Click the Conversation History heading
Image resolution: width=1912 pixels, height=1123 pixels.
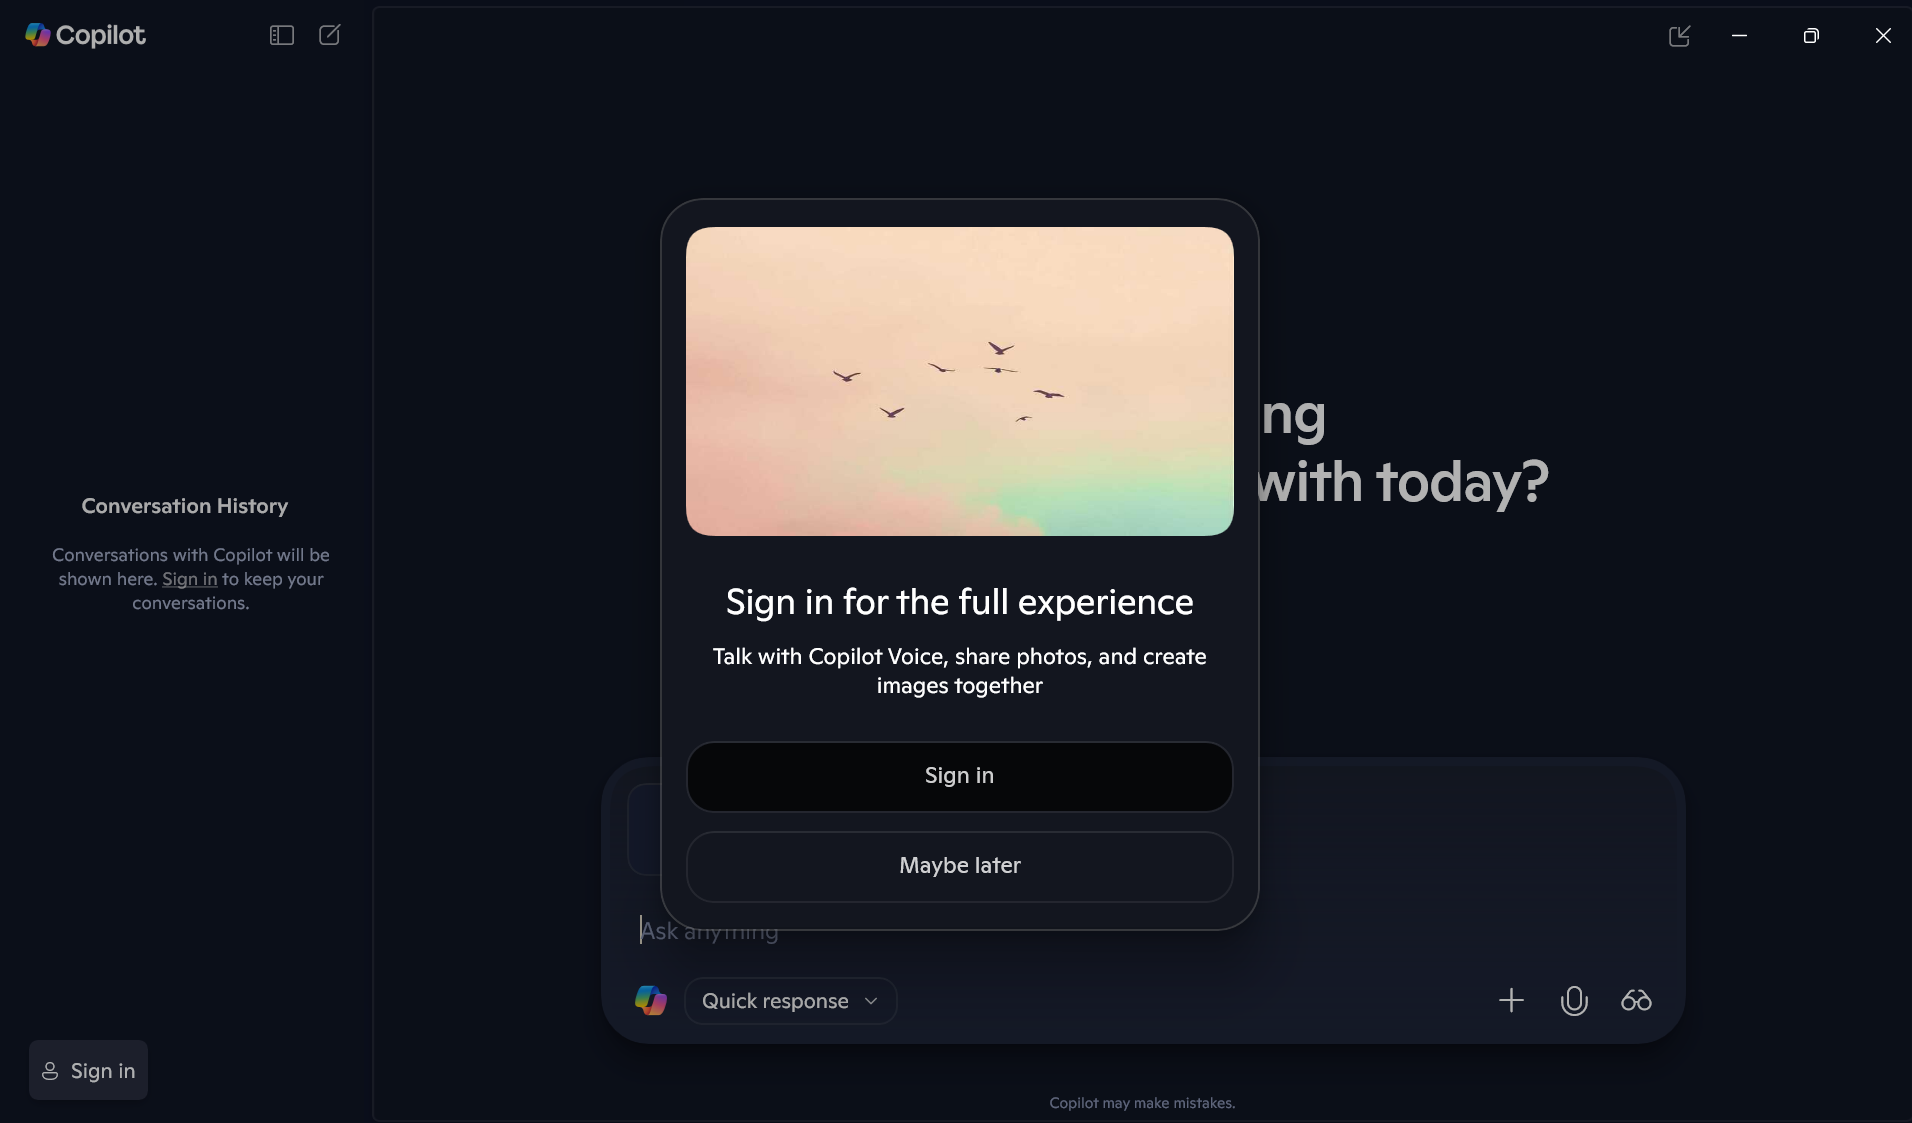click(185, 506)
